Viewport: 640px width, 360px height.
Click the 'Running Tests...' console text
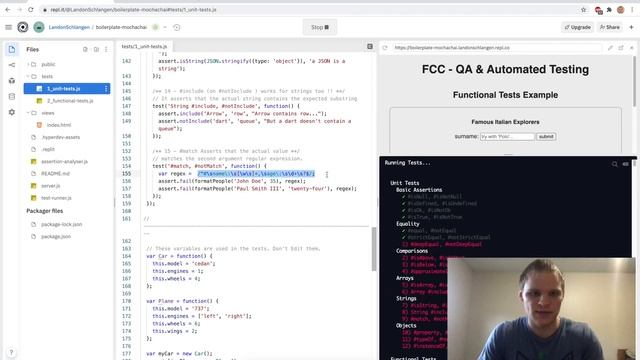click(x=407, y=163)
